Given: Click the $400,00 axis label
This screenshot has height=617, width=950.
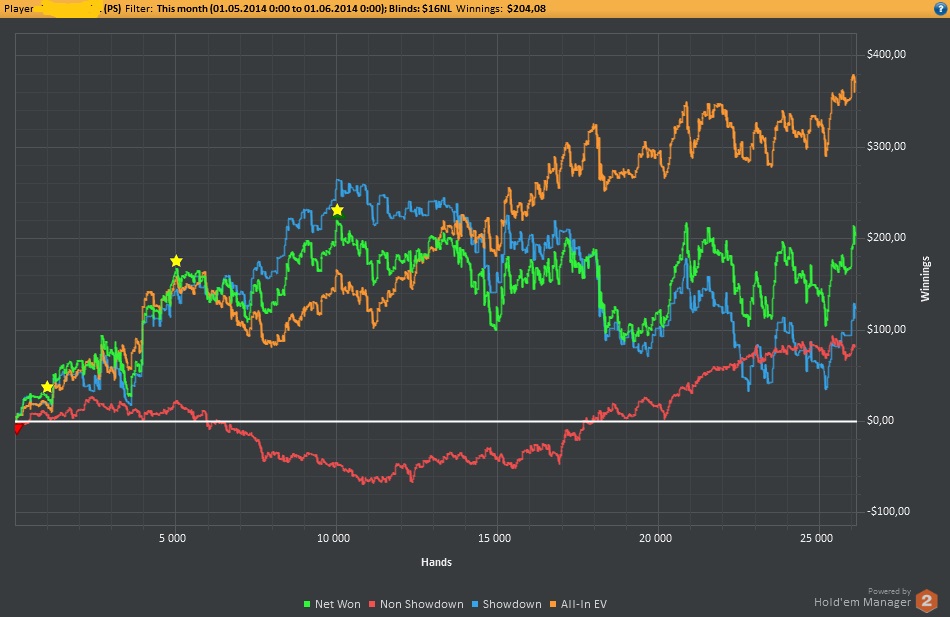Looking at the screenshot, I should point(886,55).
